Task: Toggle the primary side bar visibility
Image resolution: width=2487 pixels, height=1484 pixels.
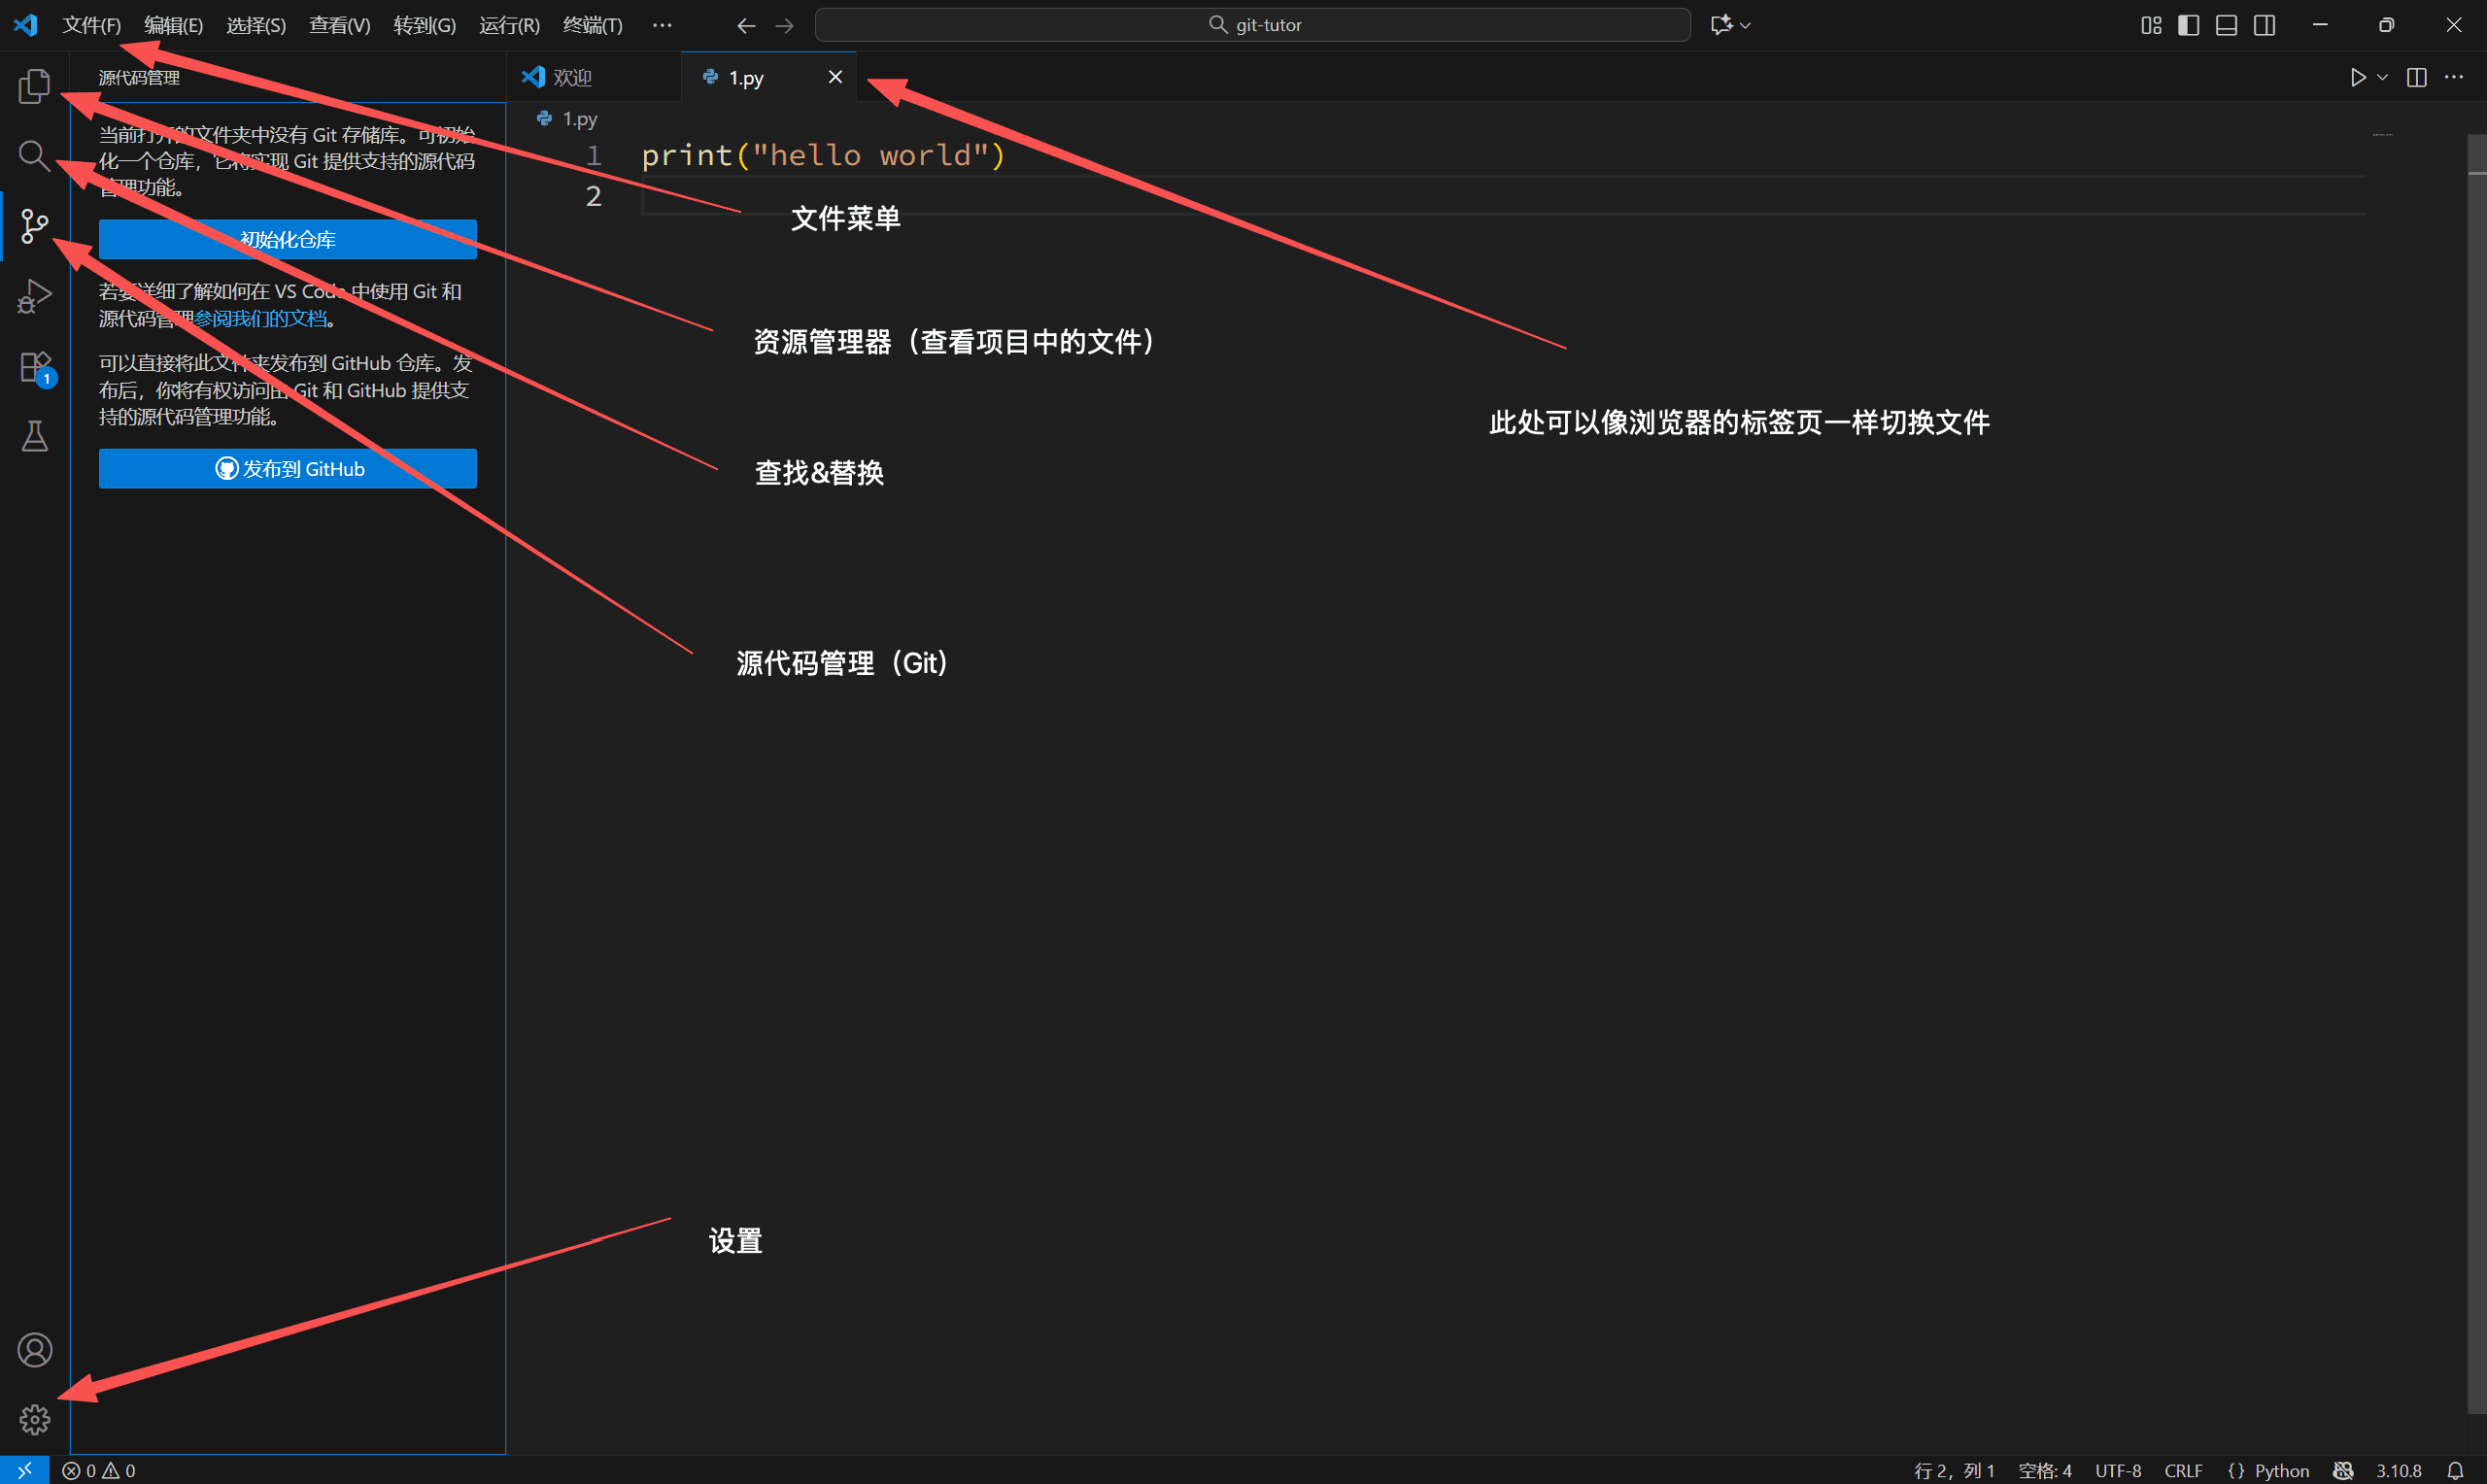Action: (x=2188, y=25)
